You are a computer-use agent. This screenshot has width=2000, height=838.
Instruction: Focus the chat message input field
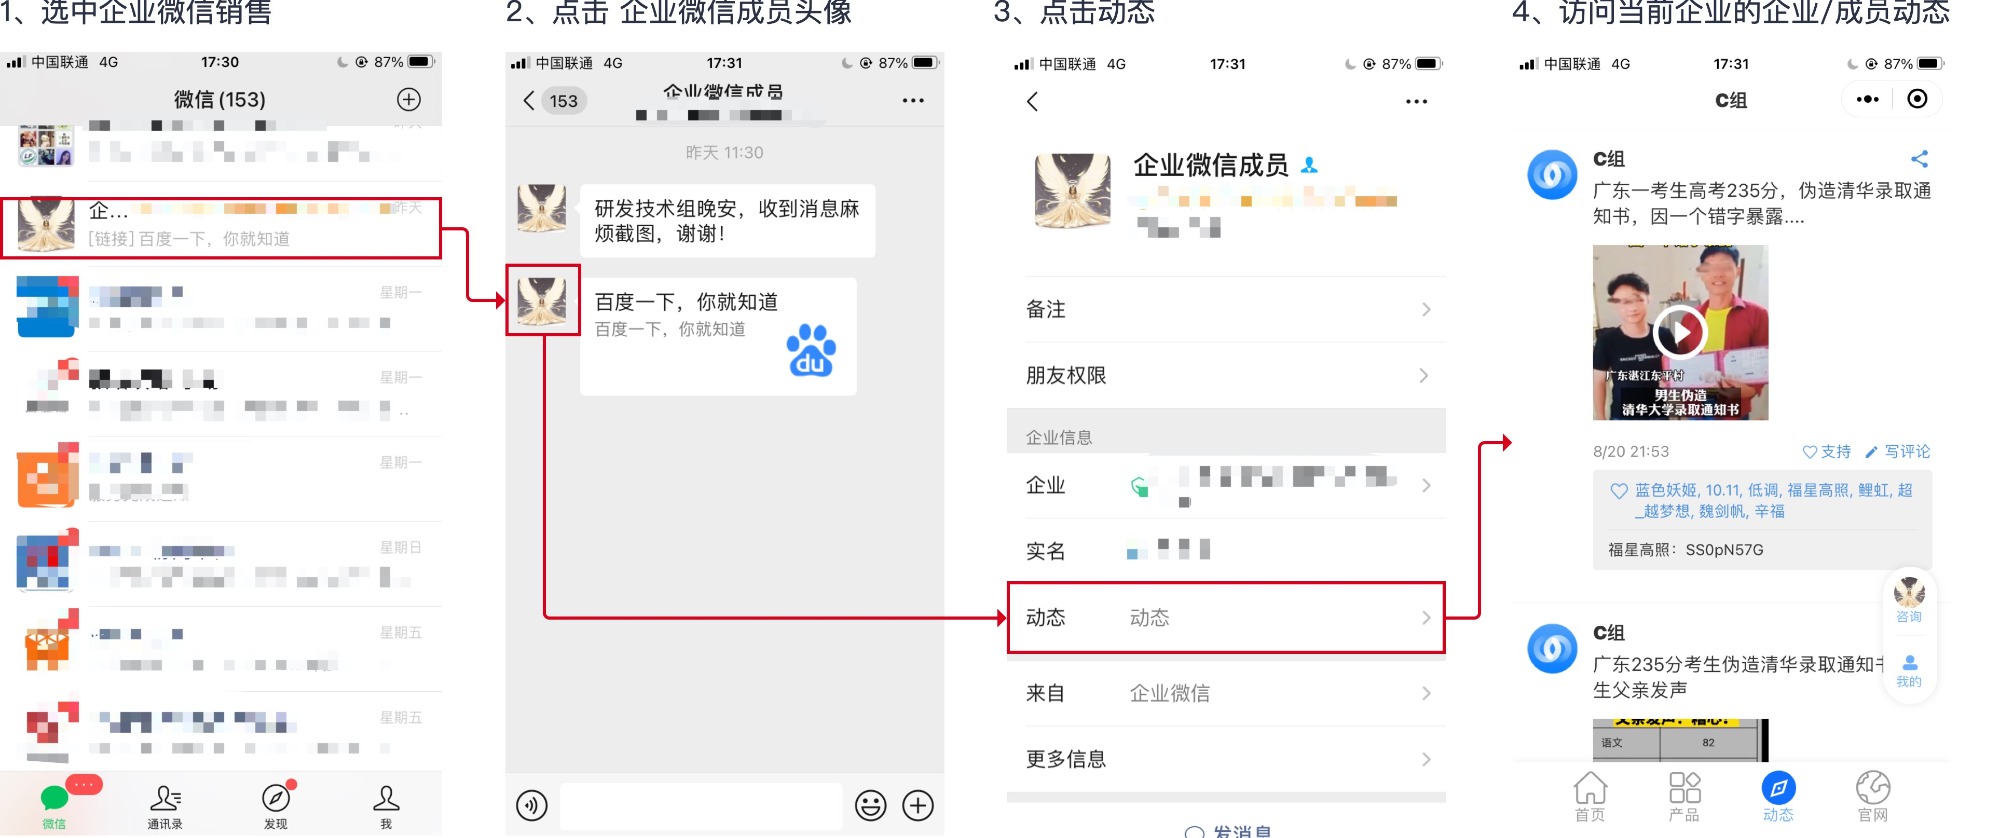(700, 805)
